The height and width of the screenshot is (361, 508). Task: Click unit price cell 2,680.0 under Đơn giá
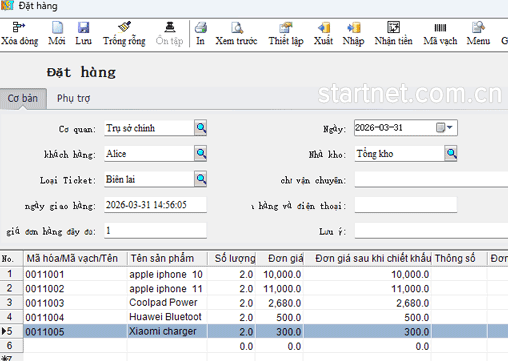280,303
